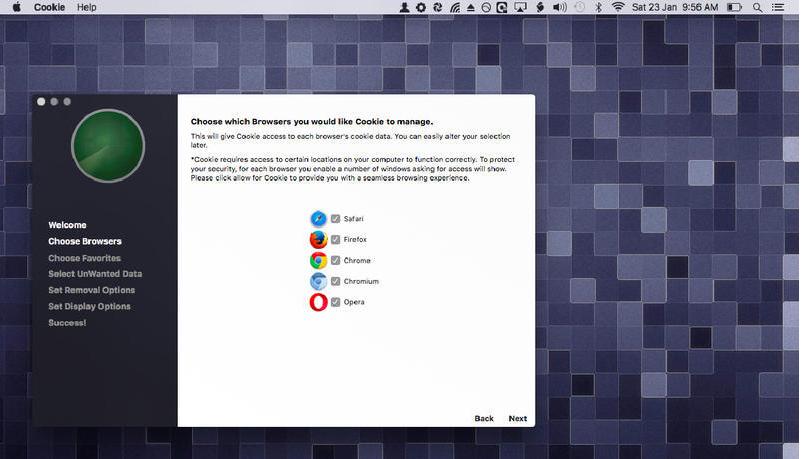Go Back to the previous step
This screenshot has height=459, width=801.
pyautogui.click(x=484, y=419)
